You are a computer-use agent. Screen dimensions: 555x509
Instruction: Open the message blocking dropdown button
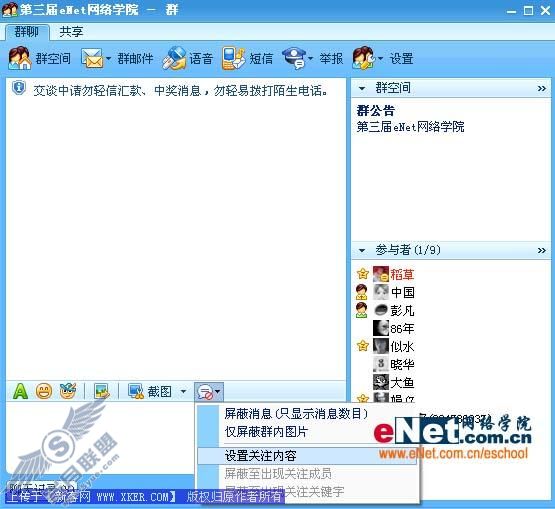click(x=209, y=392)
